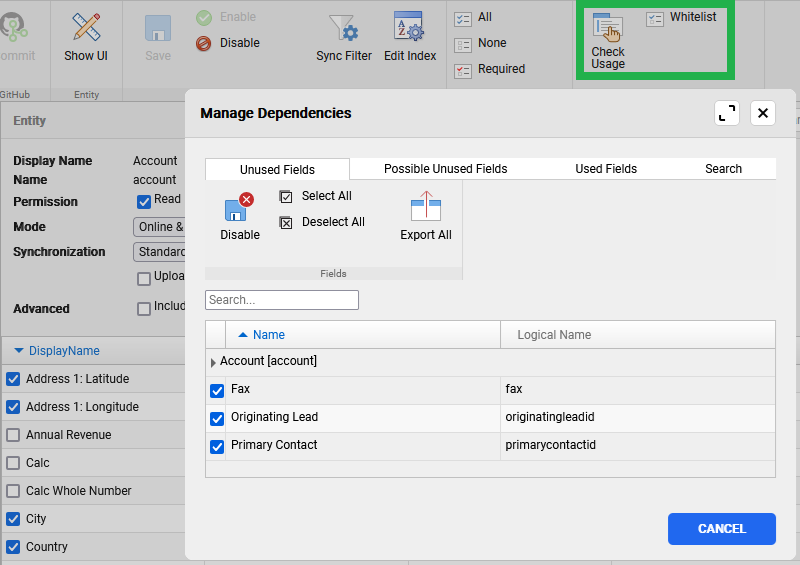This screenshot has height=565, width=800.
Task: Toggle the Primary Contact checkbox
Action: tap(217, 447)
